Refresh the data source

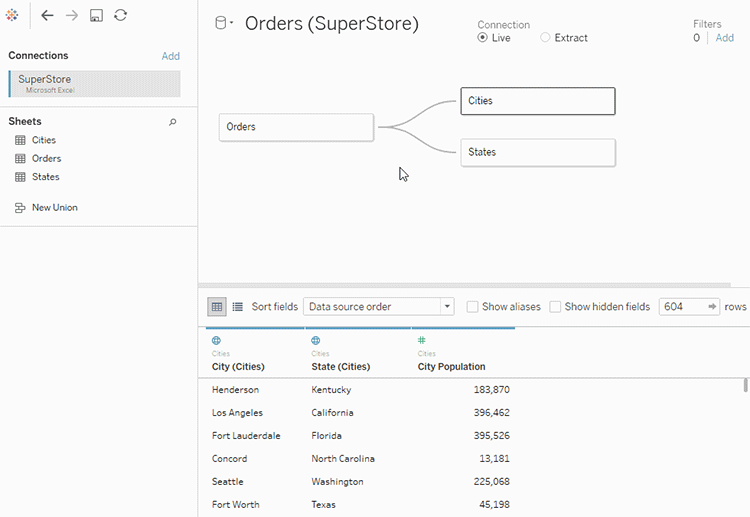tap(120, 16)
